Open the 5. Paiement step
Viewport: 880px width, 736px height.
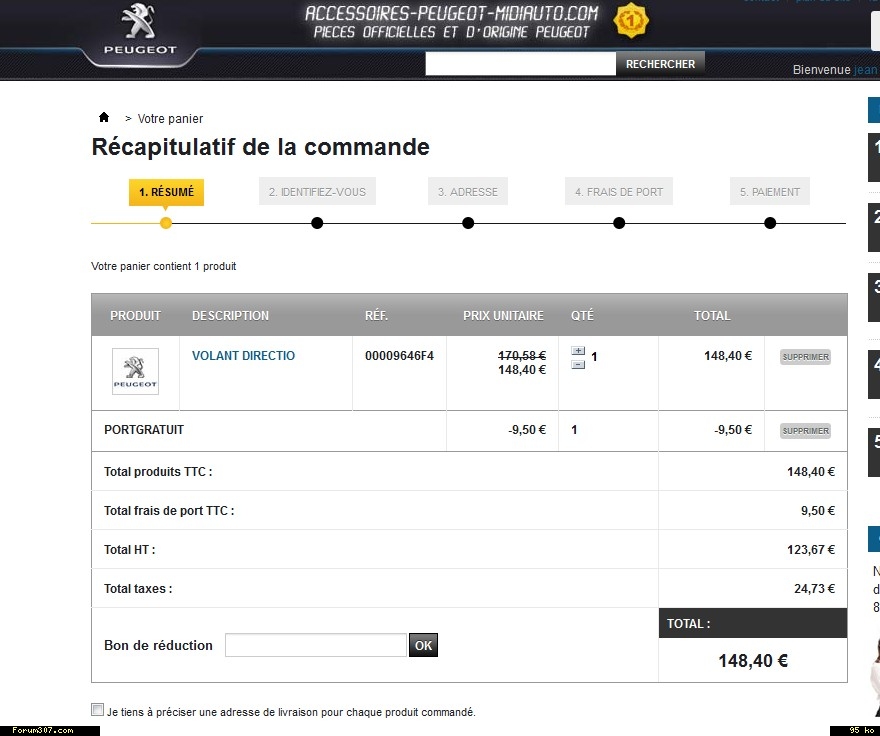point(770,192)
